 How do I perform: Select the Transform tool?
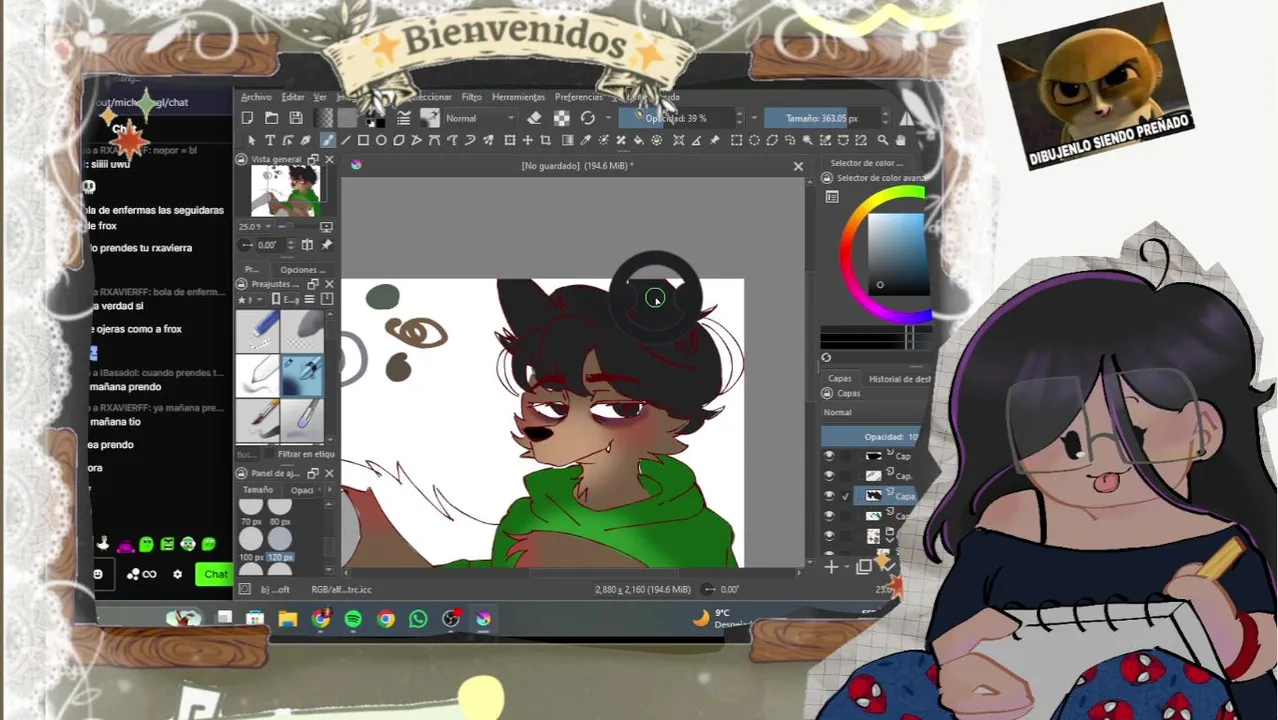pos(510,140)
